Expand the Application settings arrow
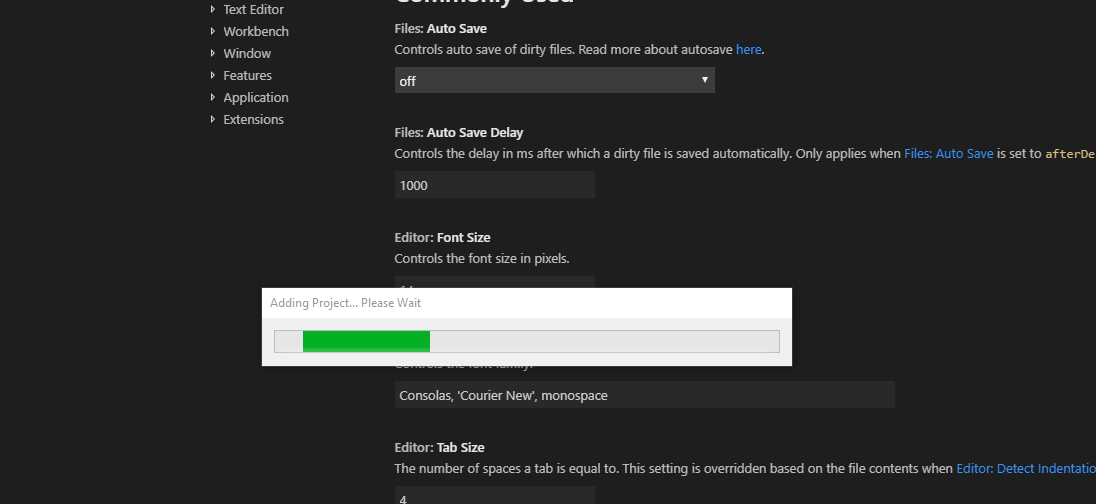Viewport: 1096px width, 504px height. (213, 97)
